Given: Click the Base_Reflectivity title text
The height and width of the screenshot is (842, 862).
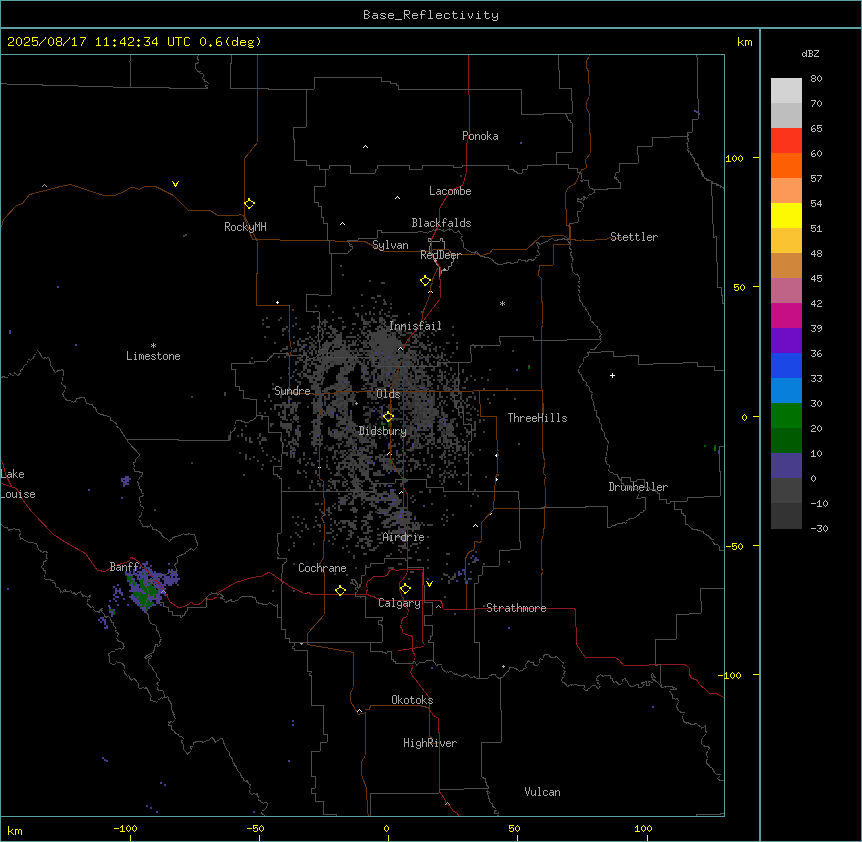Looking at the screenshot, I should (x=431, y=15).
